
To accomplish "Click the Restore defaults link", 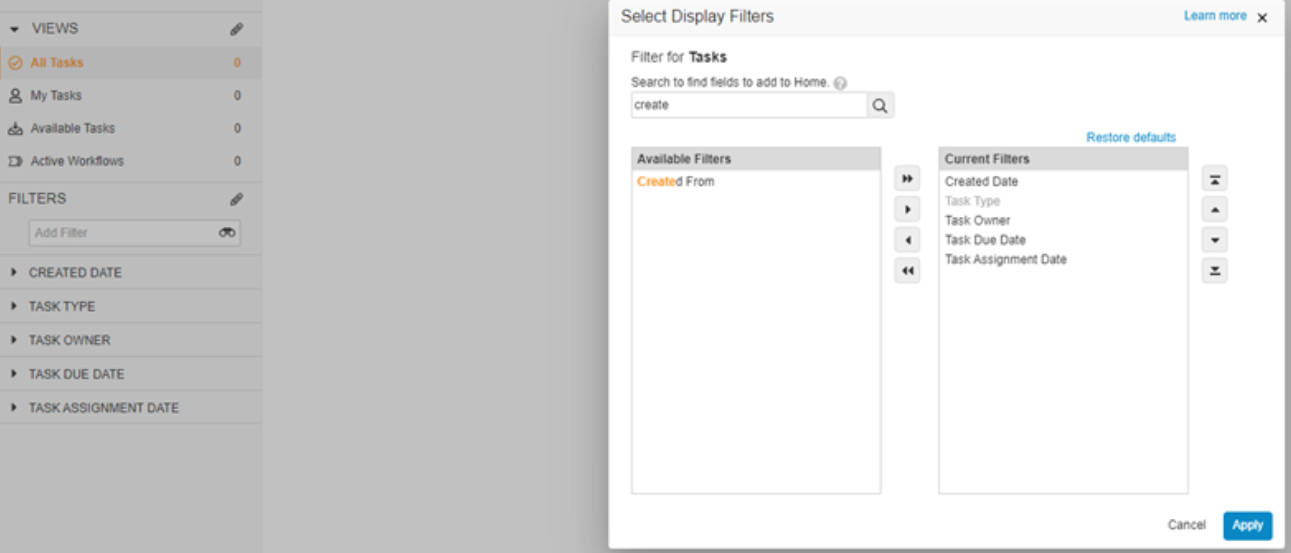I will tap(1131, 138).
